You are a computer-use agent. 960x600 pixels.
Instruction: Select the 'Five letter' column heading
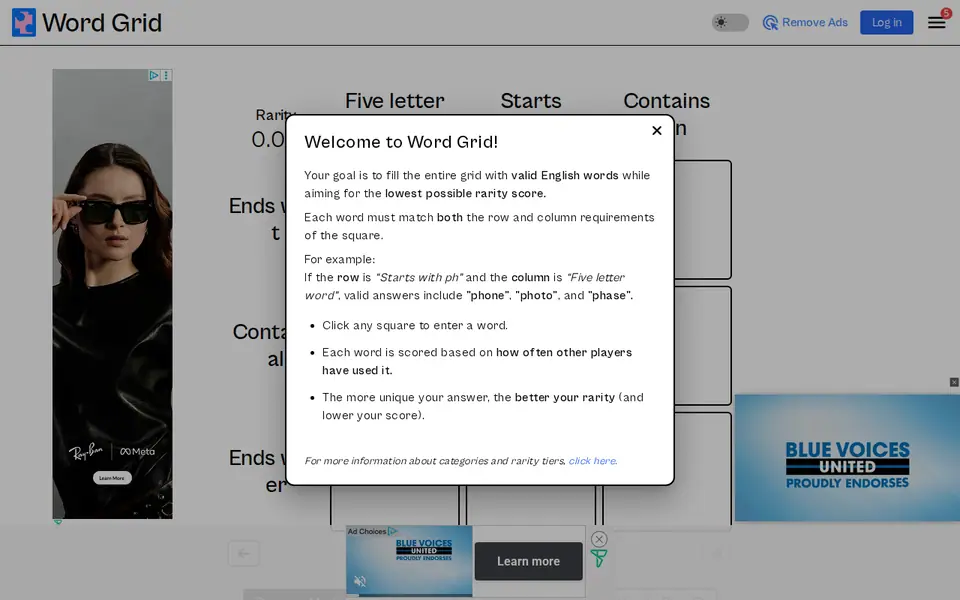coord(394,100)
